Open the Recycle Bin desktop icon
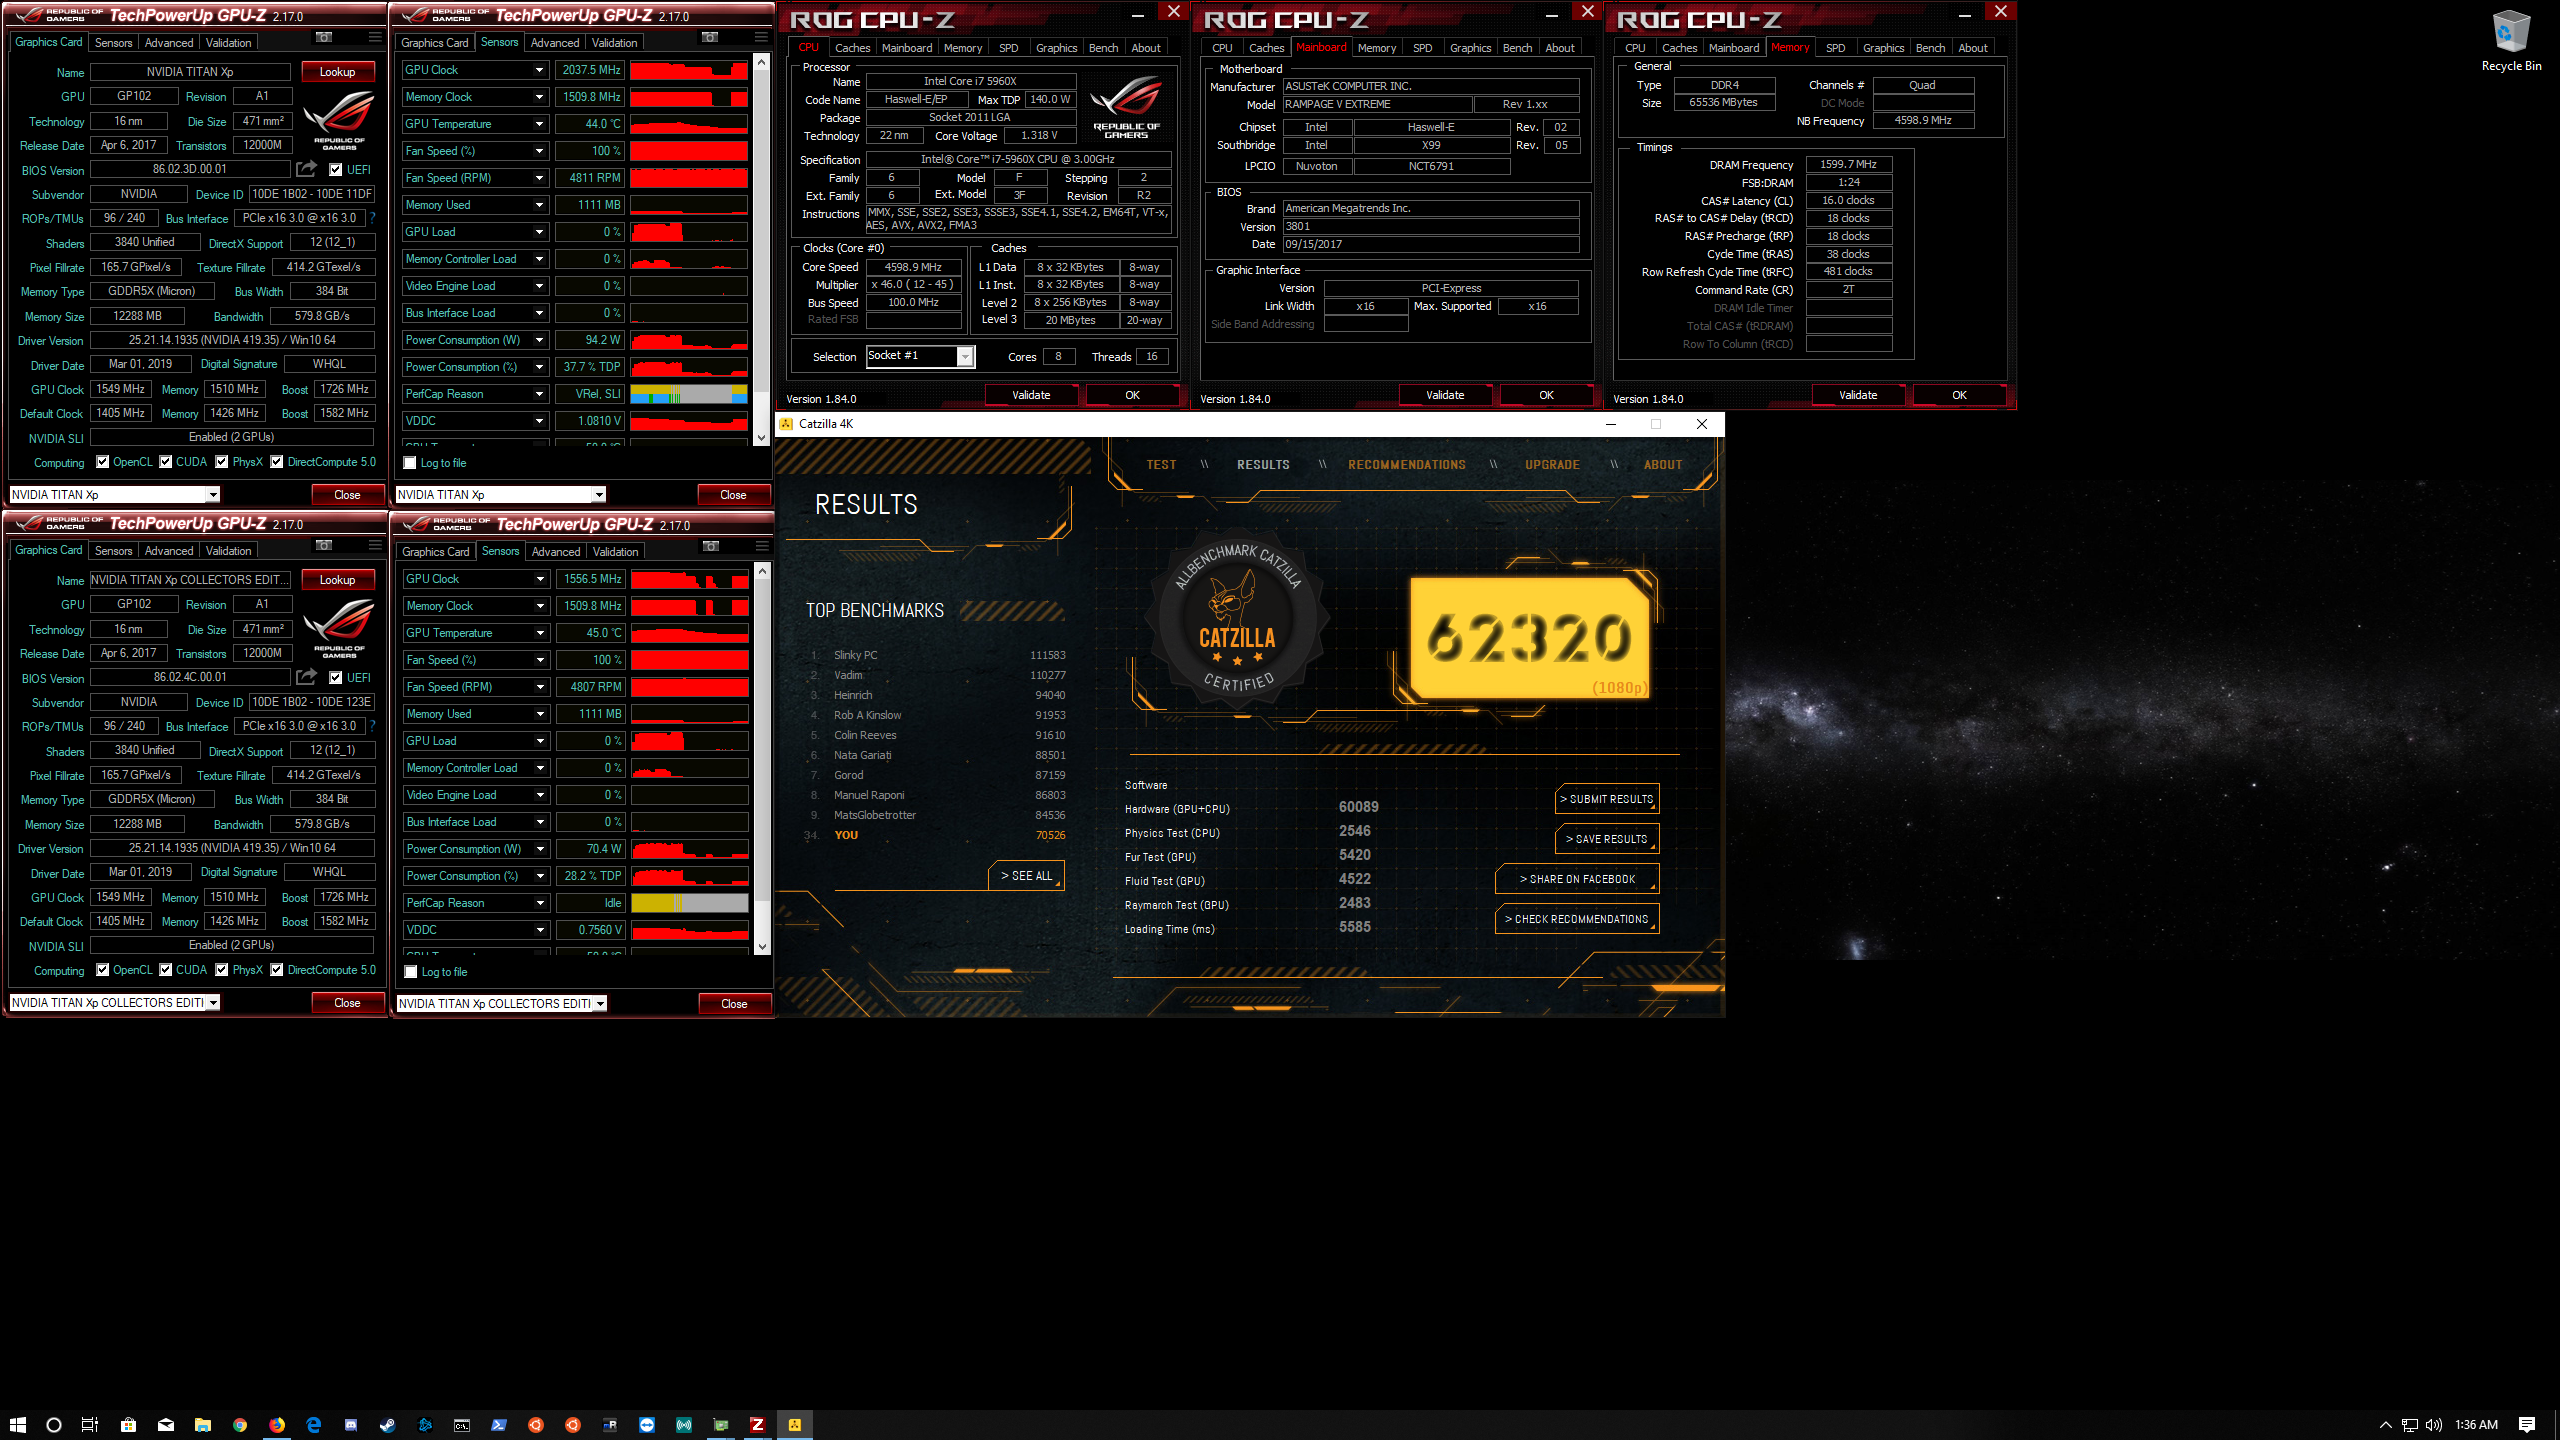Screen dimensions: 2560x1440 tap(2511, 42)
